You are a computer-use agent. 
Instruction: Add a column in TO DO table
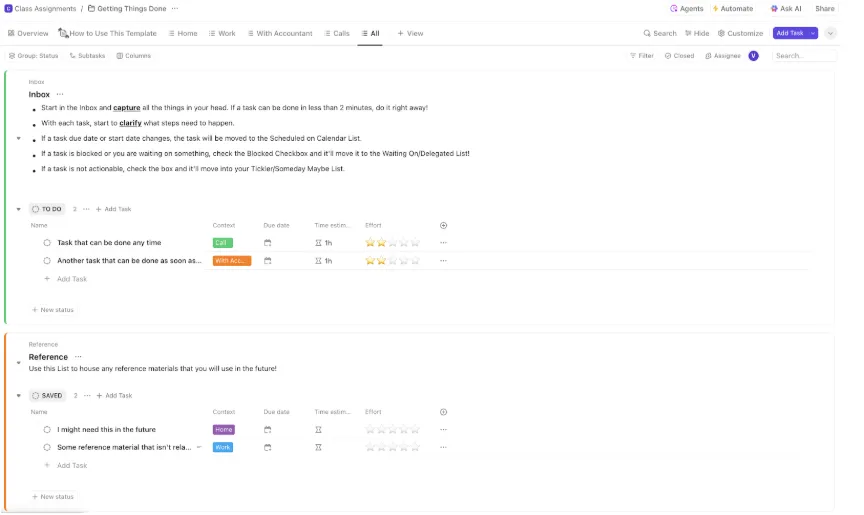click(444, 225)
